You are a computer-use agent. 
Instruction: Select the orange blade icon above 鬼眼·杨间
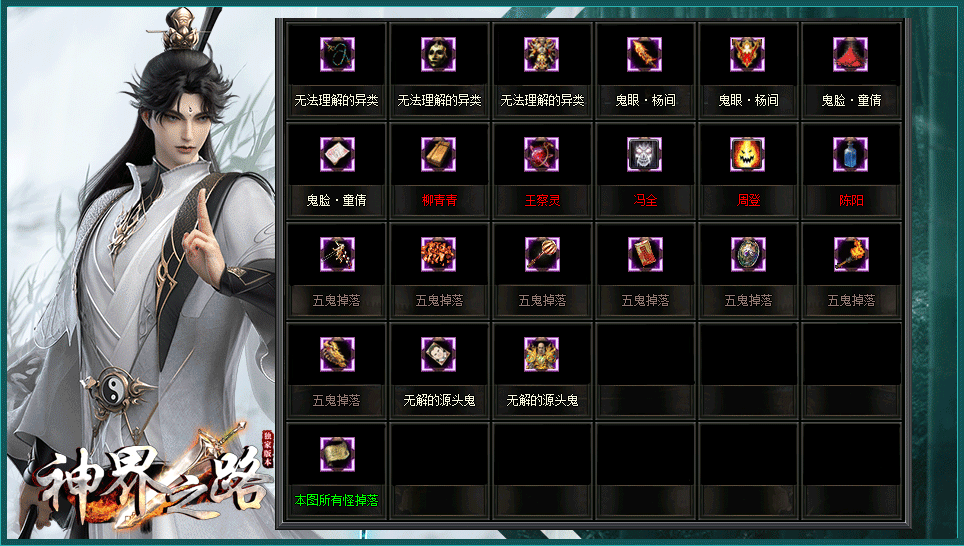(644, 54)
